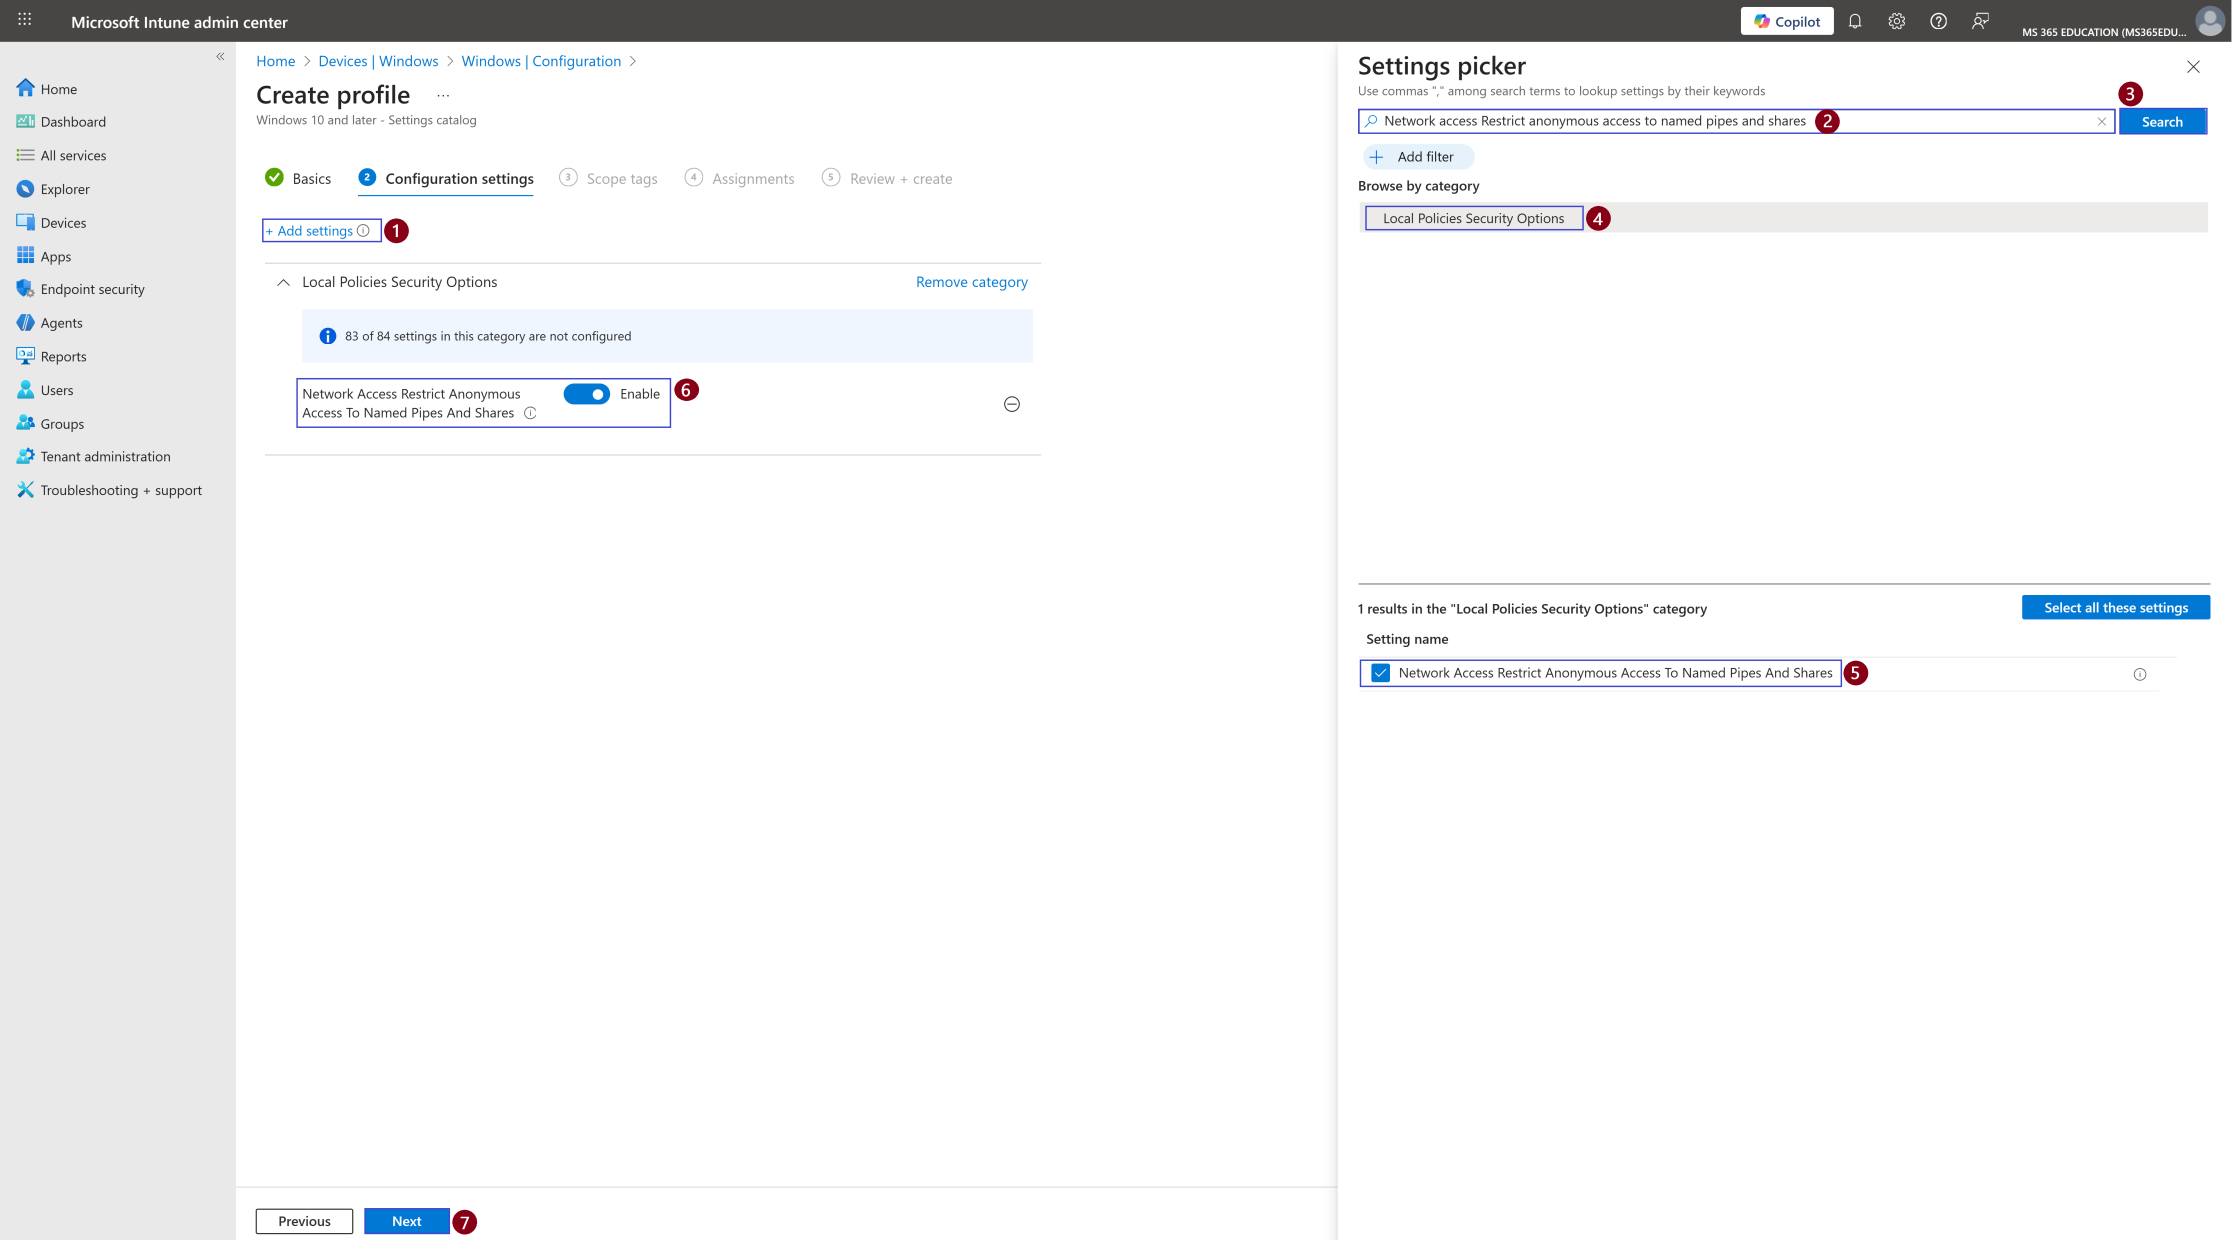Remove the setting with minus circle icon
2232x1240 pixels.
pos(1012,404)
